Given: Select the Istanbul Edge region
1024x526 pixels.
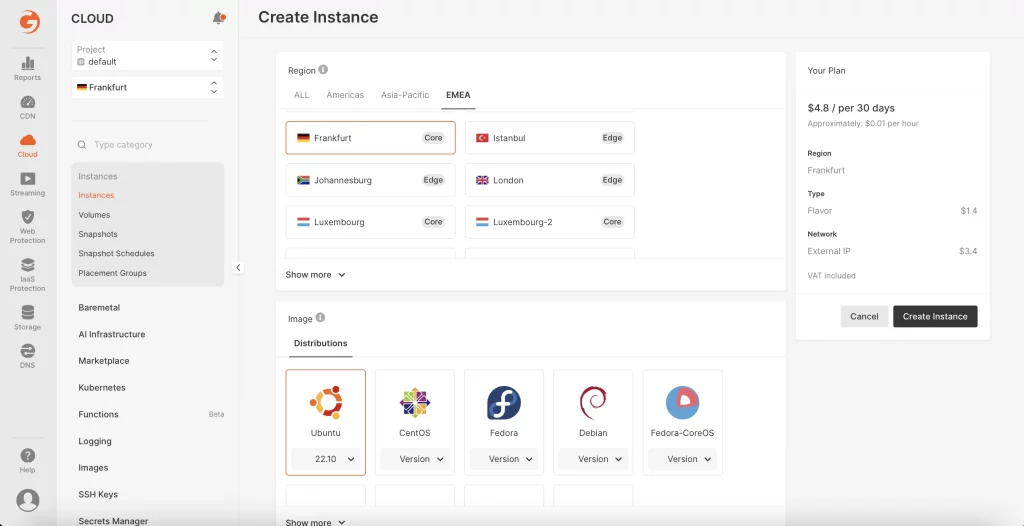Looking at the screenshot, I should click(x=549, y=138).
